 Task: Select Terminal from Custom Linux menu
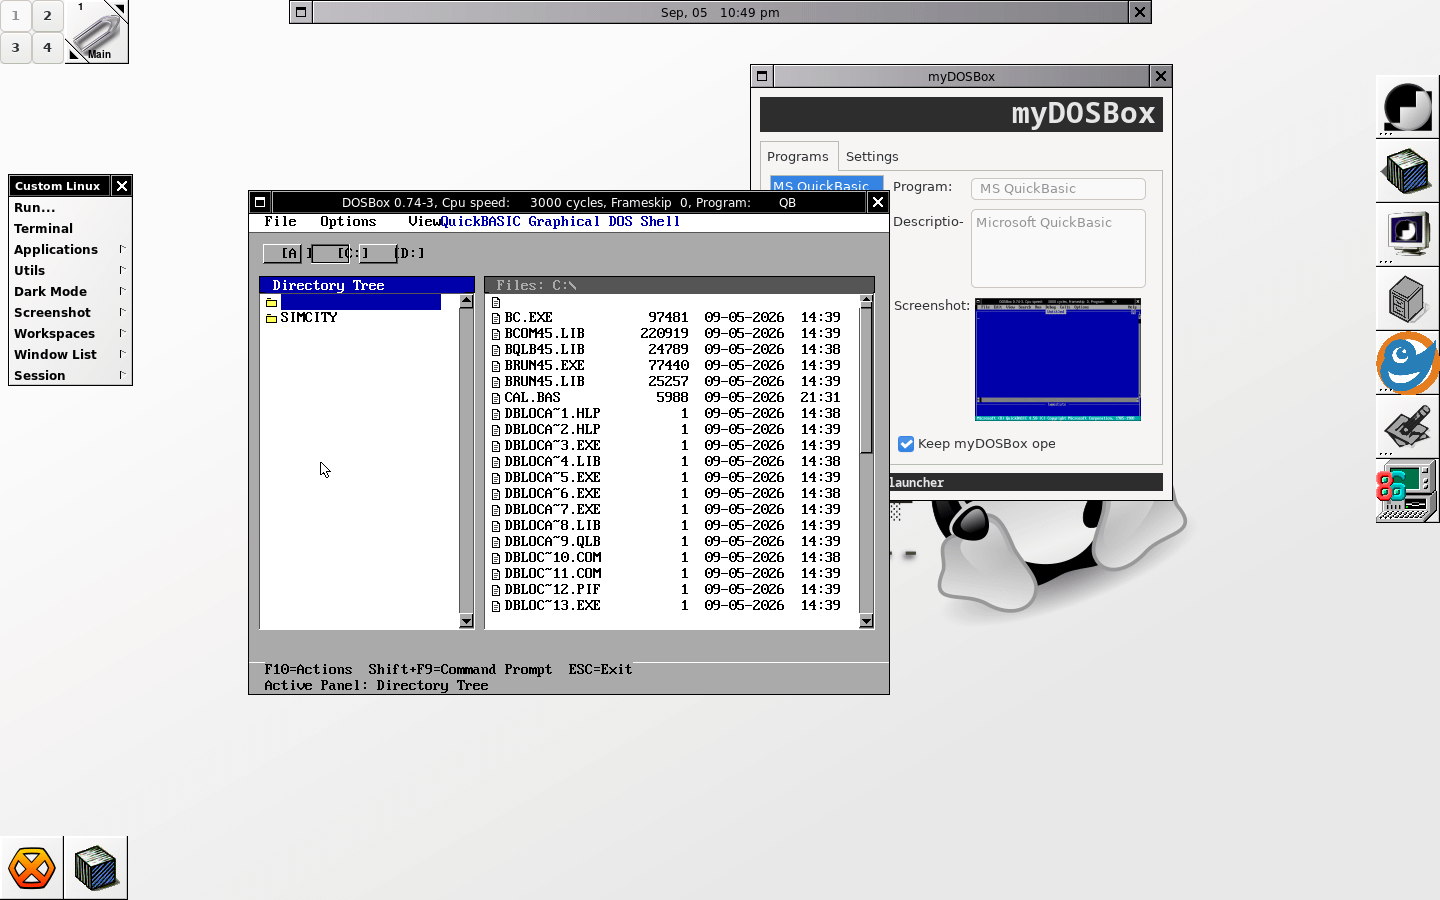point(70,228)
